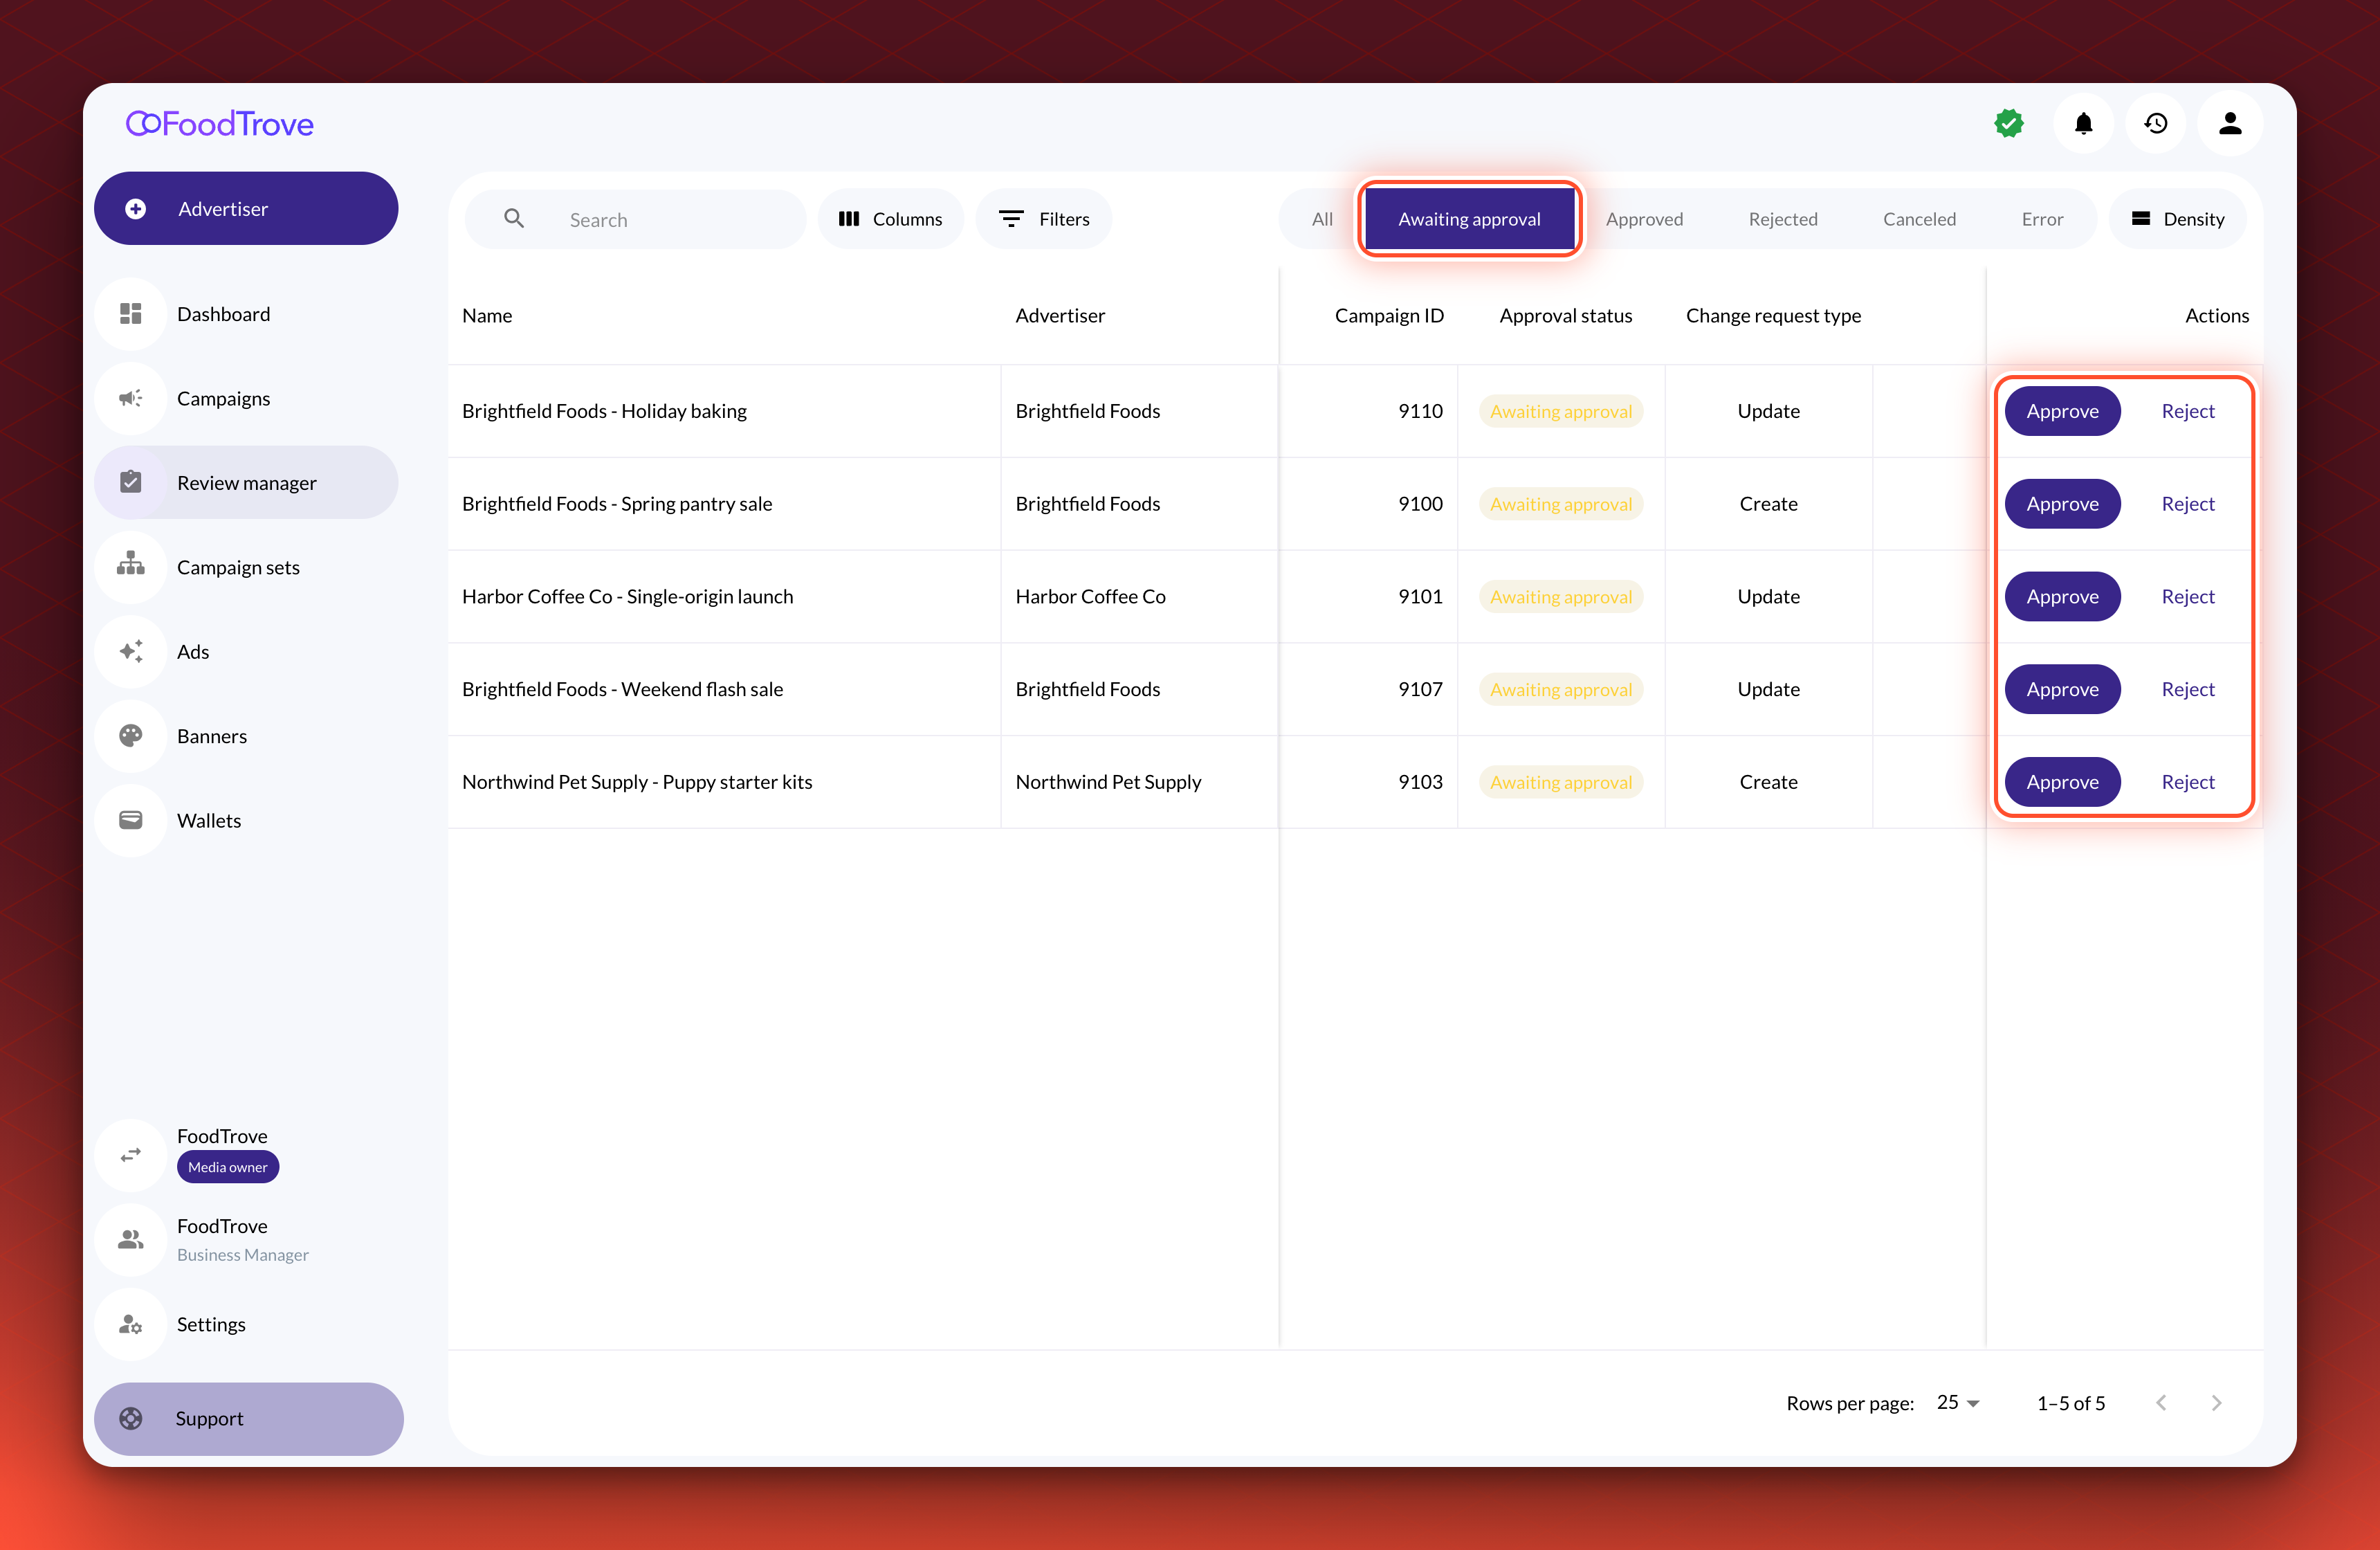This screenshot has height=1550, width=2380.
Task: Reject Puppy starter kits campaign
Action: (x=2187, y=782)
